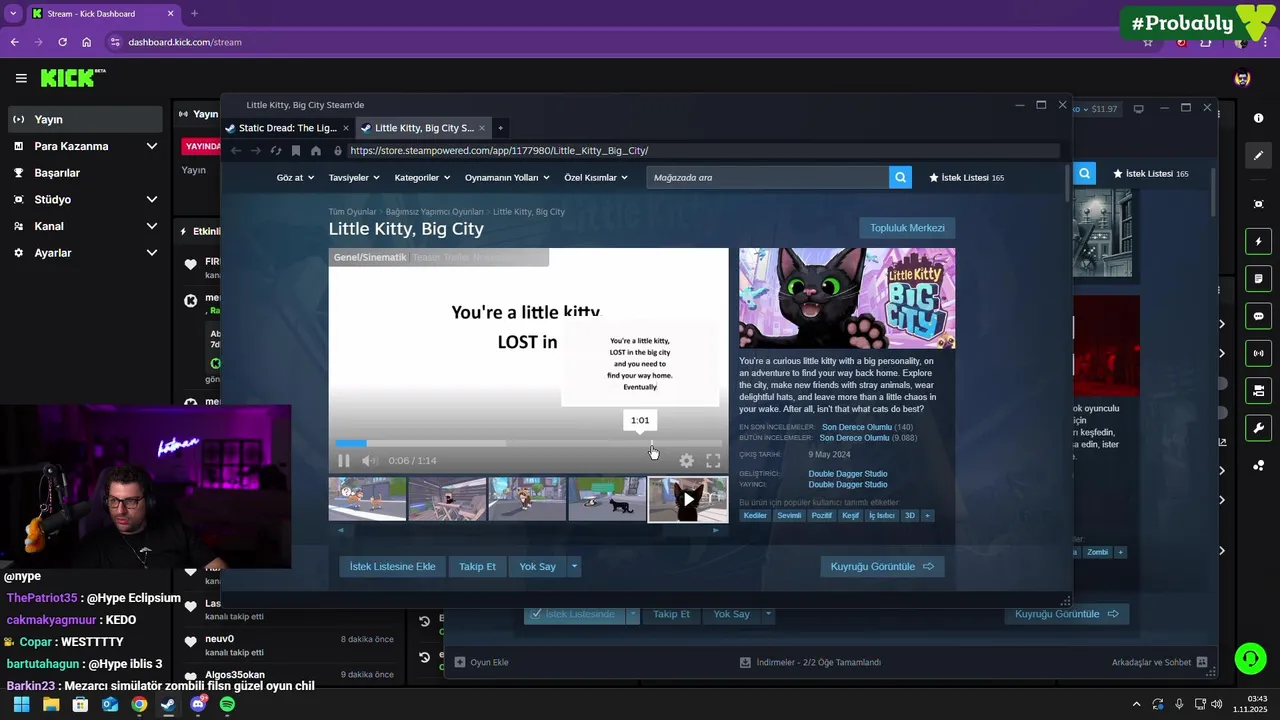Click the Kediler tag

(x=755, y=516)
